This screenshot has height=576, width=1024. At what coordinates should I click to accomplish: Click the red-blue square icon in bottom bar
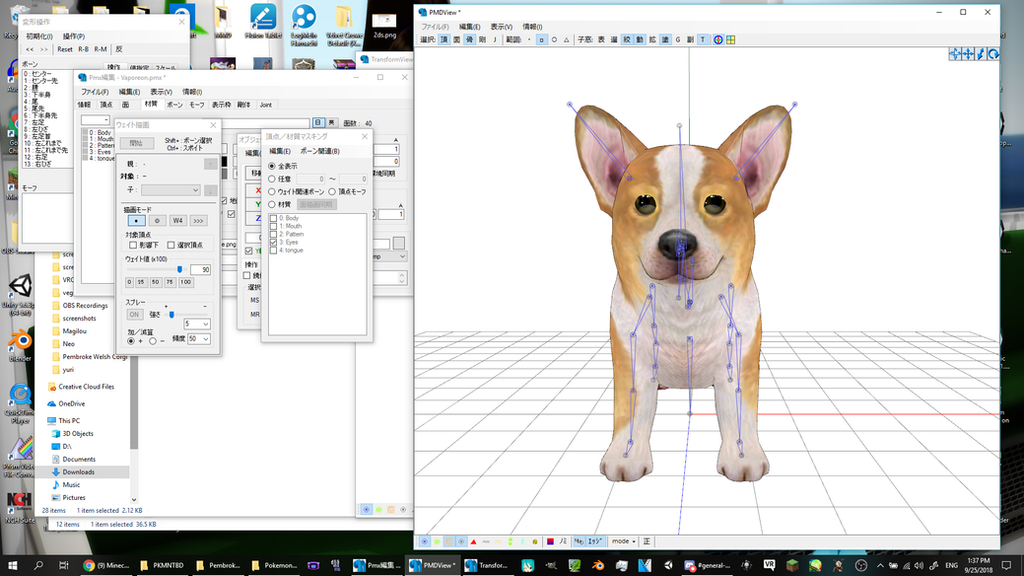point(550,541)
